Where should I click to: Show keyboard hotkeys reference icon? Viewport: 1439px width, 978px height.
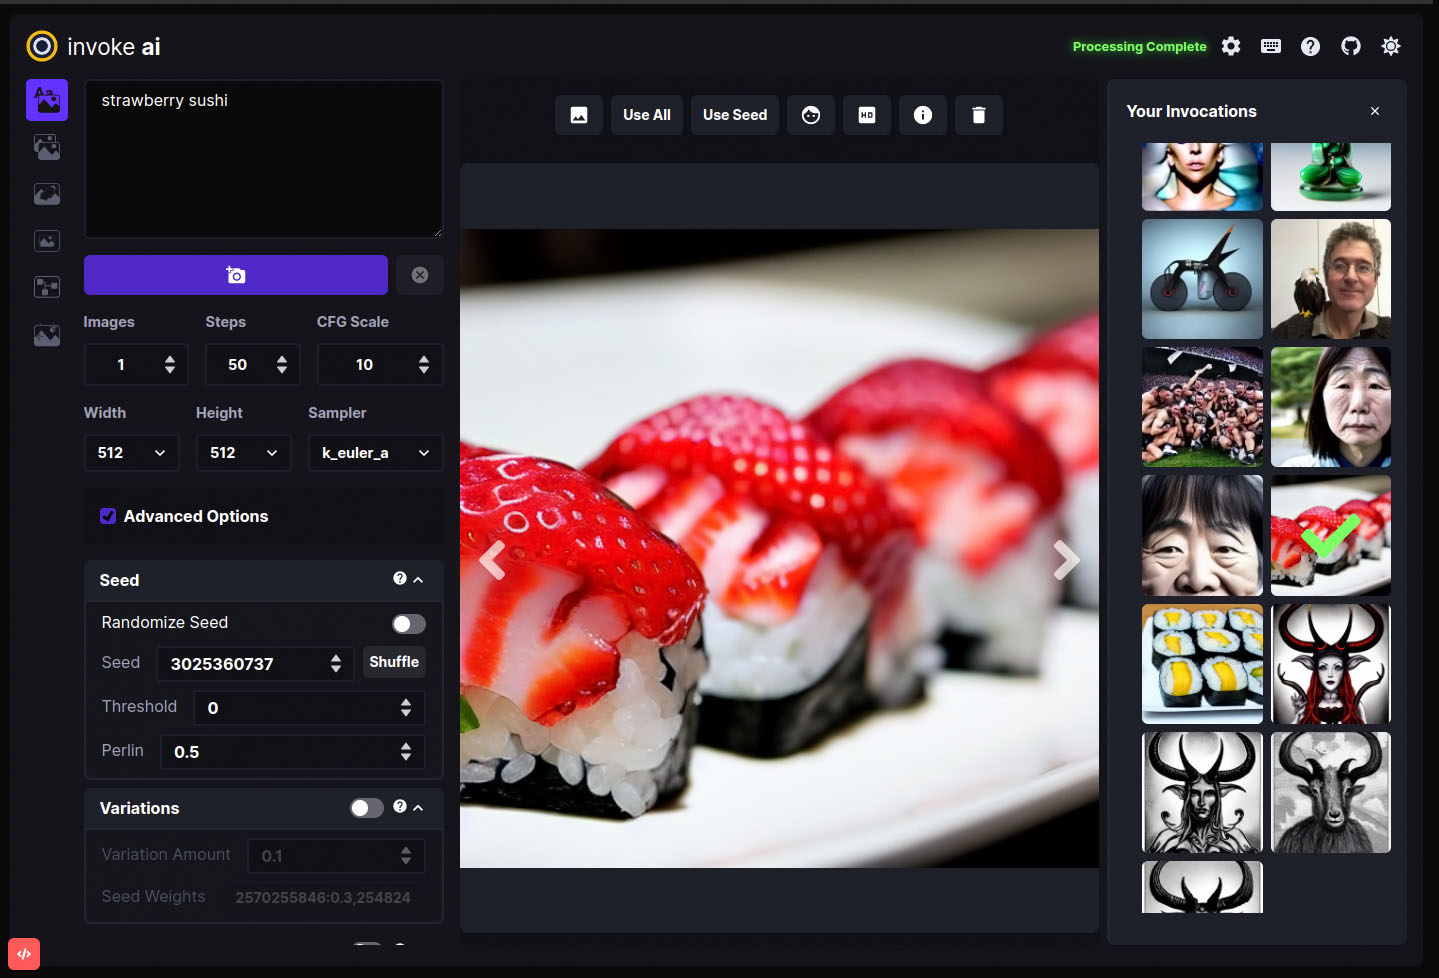(1271, 46)
